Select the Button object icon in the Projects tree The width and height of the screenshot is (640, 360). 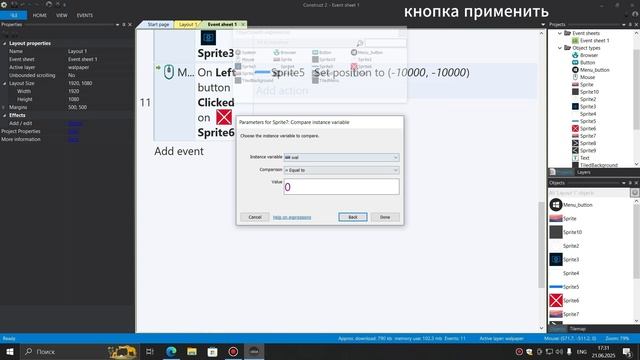[x=575, y=62]
